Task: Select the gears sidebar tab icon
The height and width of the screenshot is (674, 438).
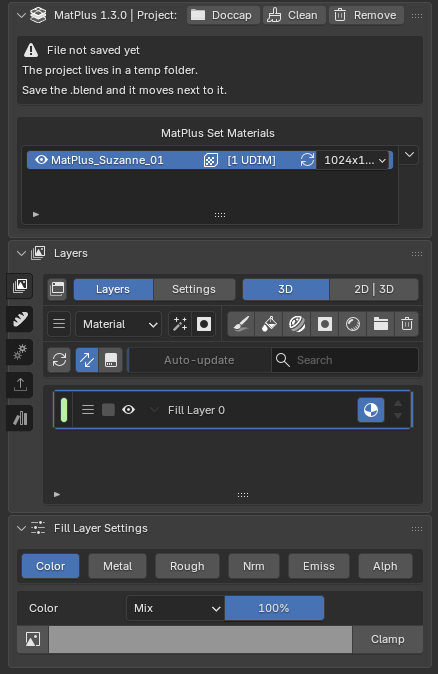Action: tap(20, 352)
